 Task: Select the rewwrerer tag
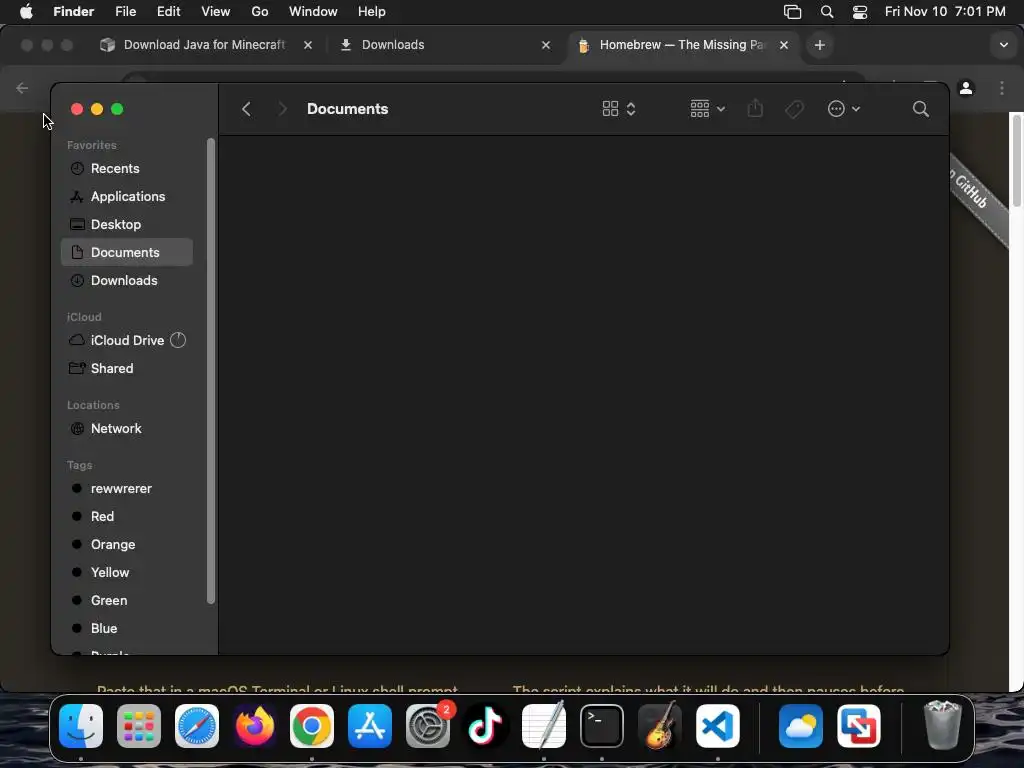[127, 488]
